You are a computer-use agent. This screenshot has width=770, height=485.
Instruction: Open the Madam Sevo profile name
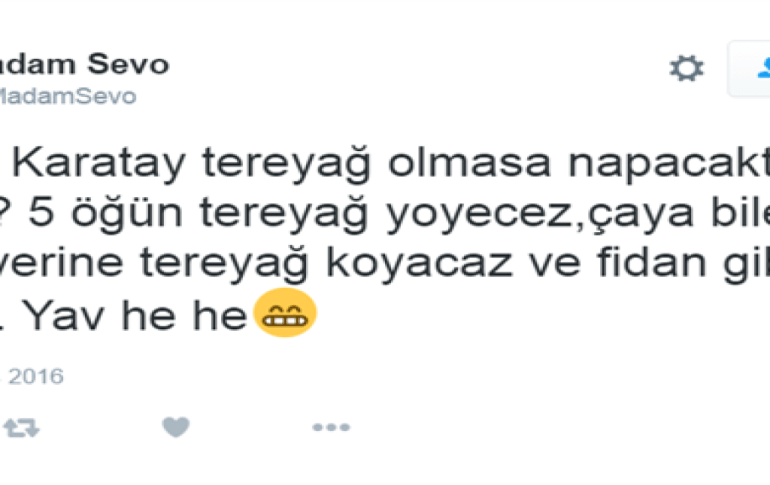(84, 64)
